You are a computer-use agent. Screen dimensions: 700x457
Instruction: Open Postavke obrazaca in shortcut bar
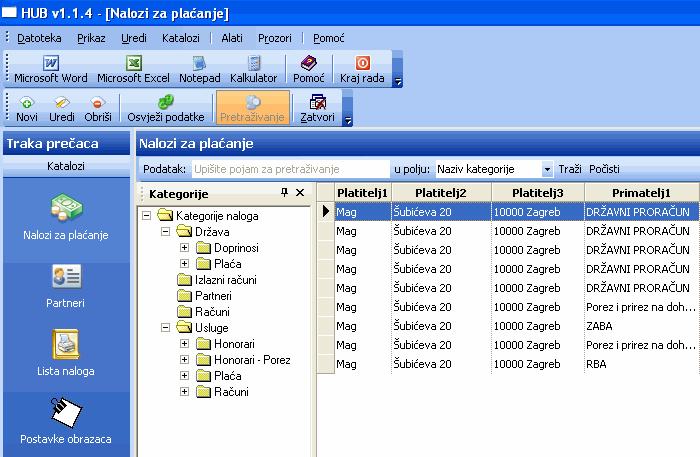point(66,421)
